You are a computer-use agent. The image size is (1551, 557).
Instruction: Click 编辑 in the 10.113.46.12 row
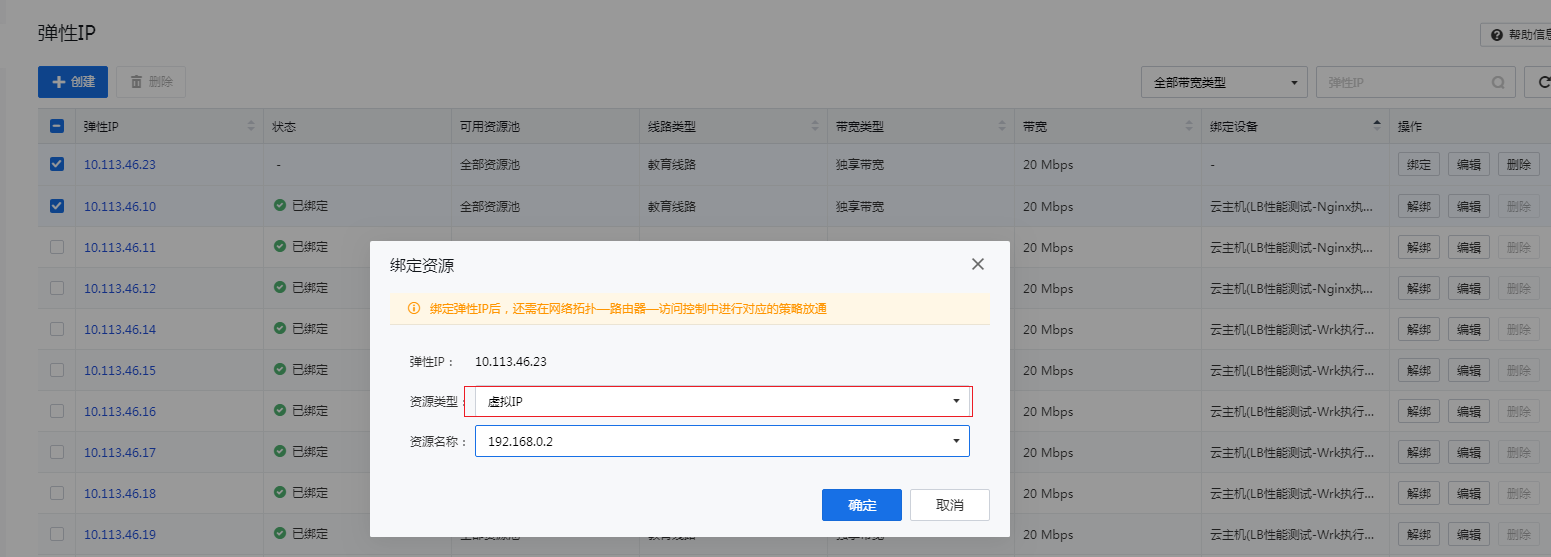(x=1469, y=288)
